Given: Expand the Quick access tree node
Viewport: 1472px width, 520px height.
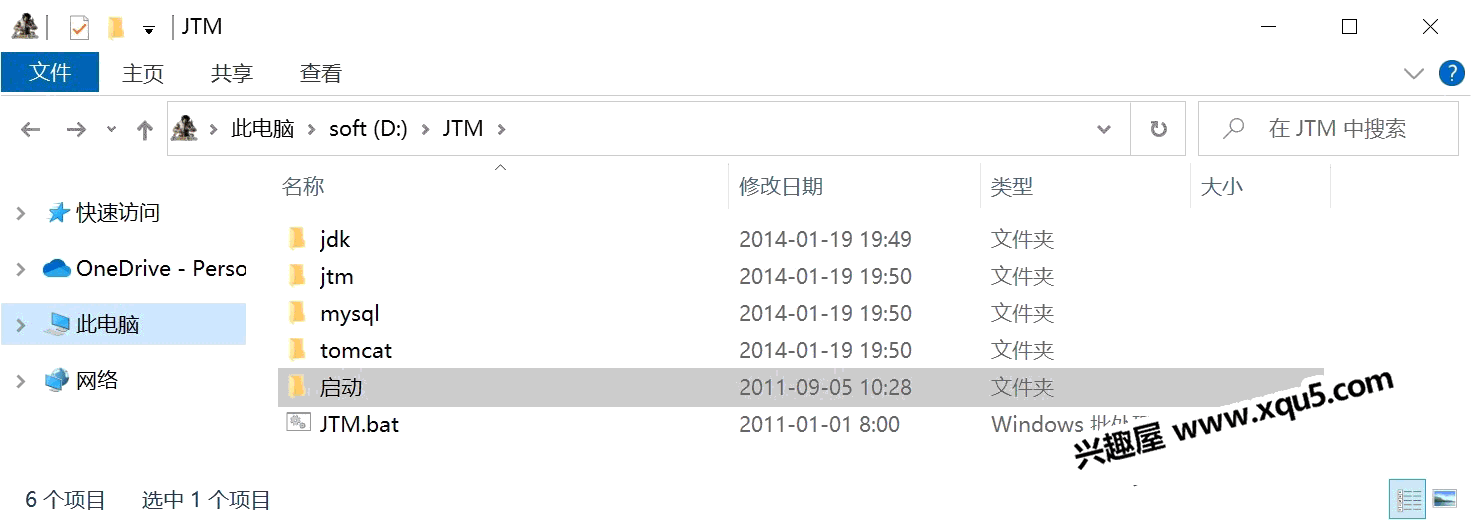Looking at the screenshot, I should pos(20,213).
